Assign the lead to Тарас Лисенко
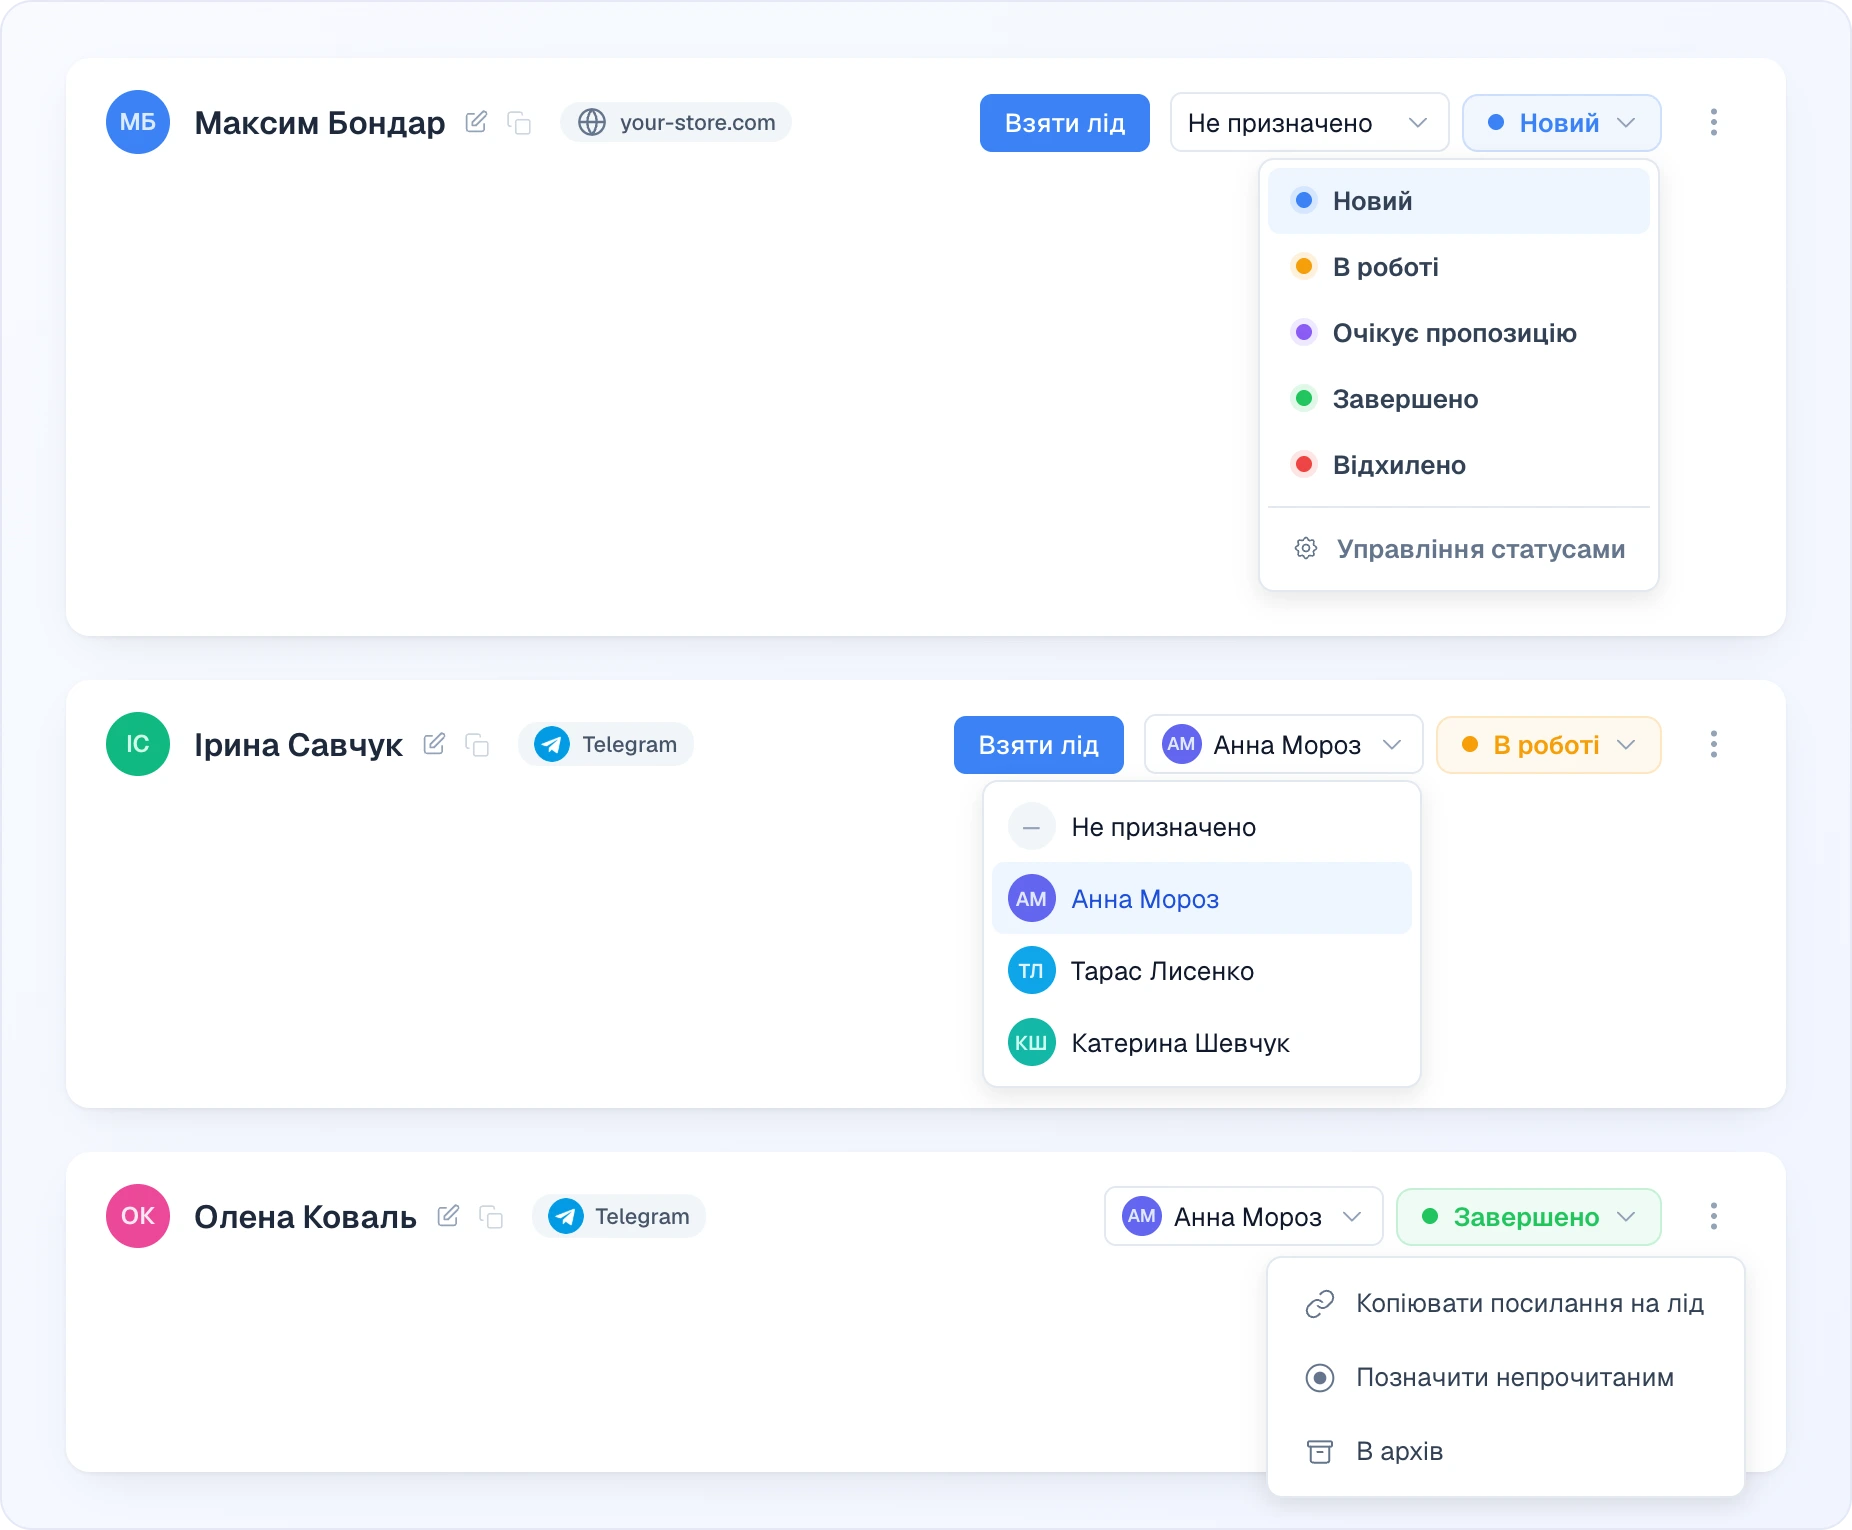 (x=1202, y=971)
